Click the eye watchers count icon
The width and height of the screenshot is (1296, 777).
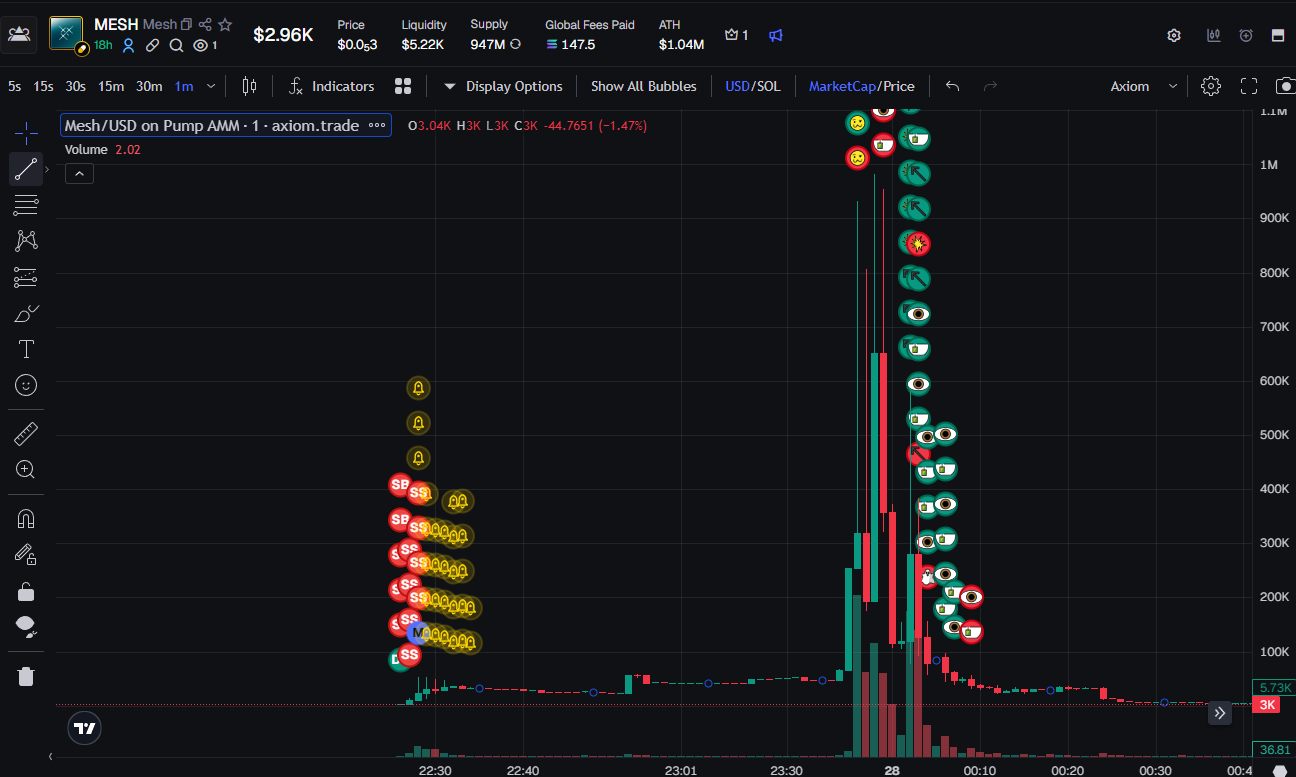(200, 45)
